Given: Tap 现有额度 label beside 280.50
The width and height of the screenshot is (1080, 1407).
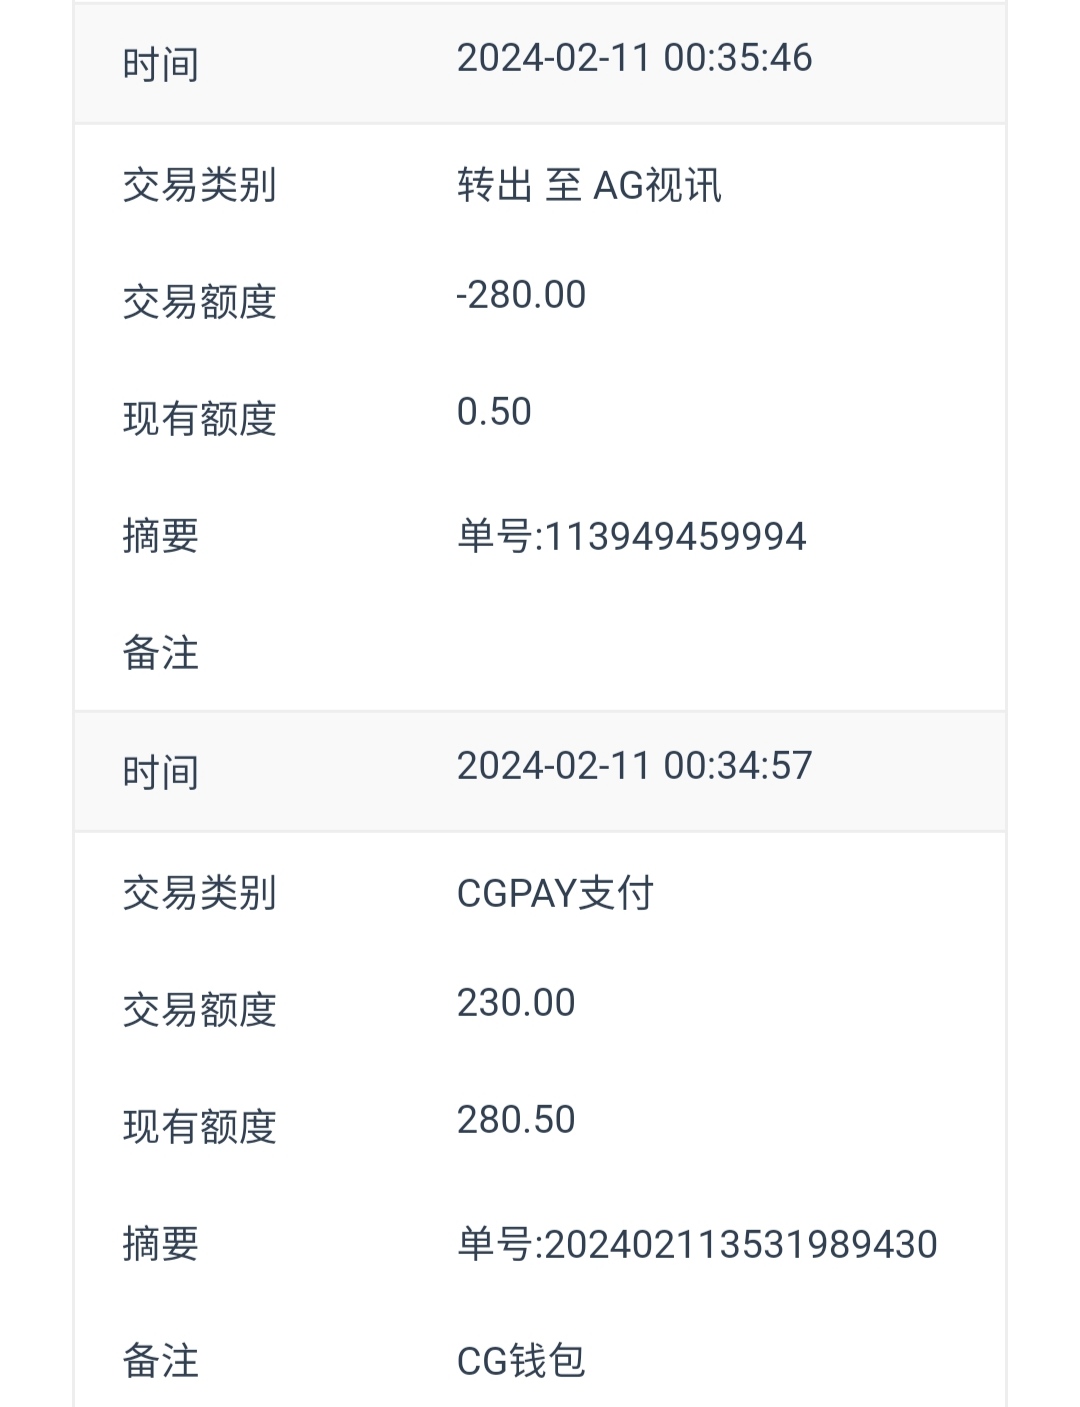Looking at the screenshot, I should [199, 1127].
